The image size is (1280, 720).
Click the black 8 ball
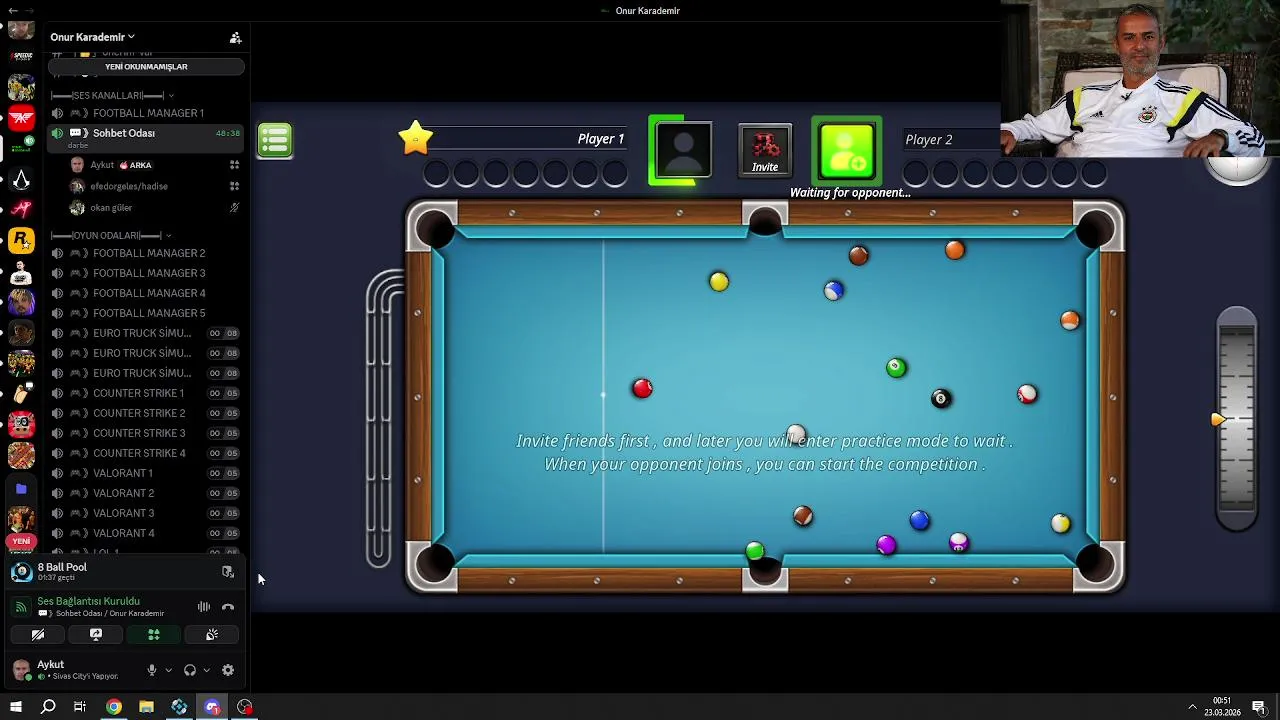940,398
